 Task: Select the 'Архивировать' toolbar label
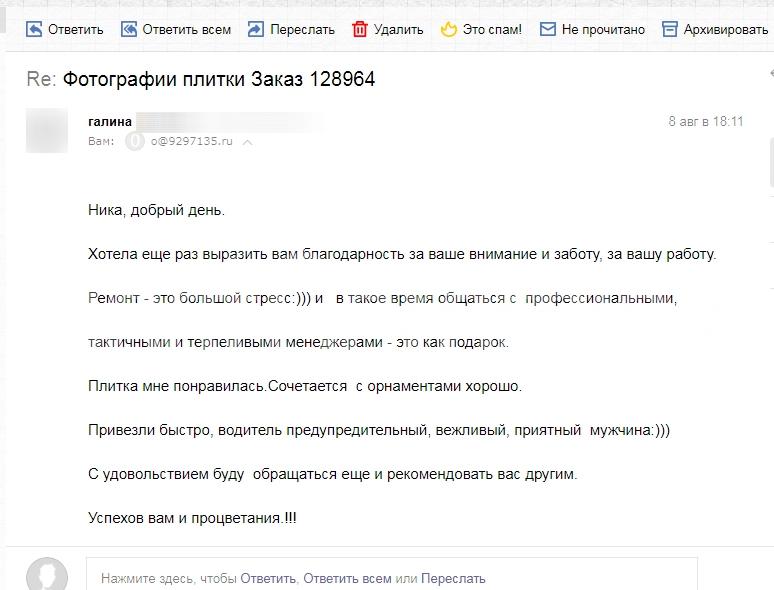pyautogui.click(x=726, y=30)
